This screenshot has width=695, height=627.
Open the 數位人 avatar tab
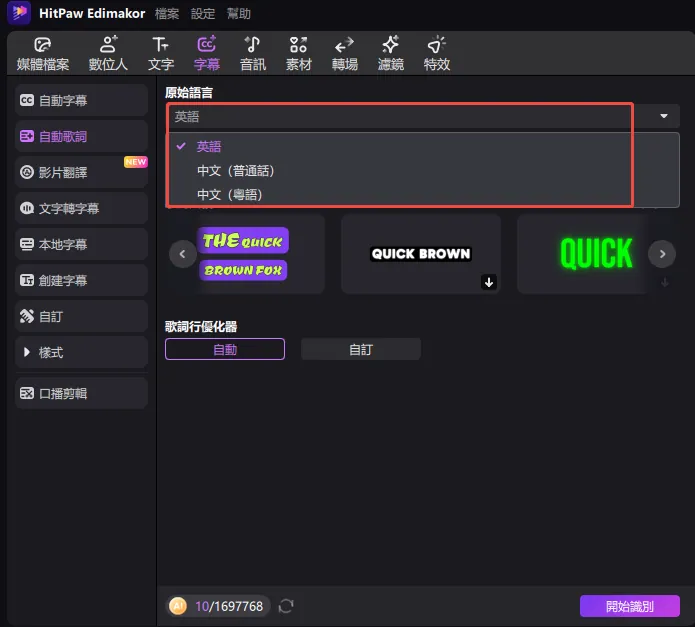(x=108, y=54)
